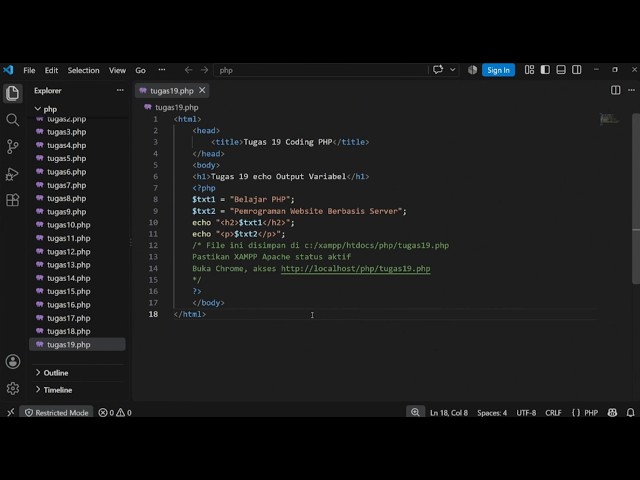Go forward with the right arrow
Screen dimensions: 640x480
pos(204,70)
